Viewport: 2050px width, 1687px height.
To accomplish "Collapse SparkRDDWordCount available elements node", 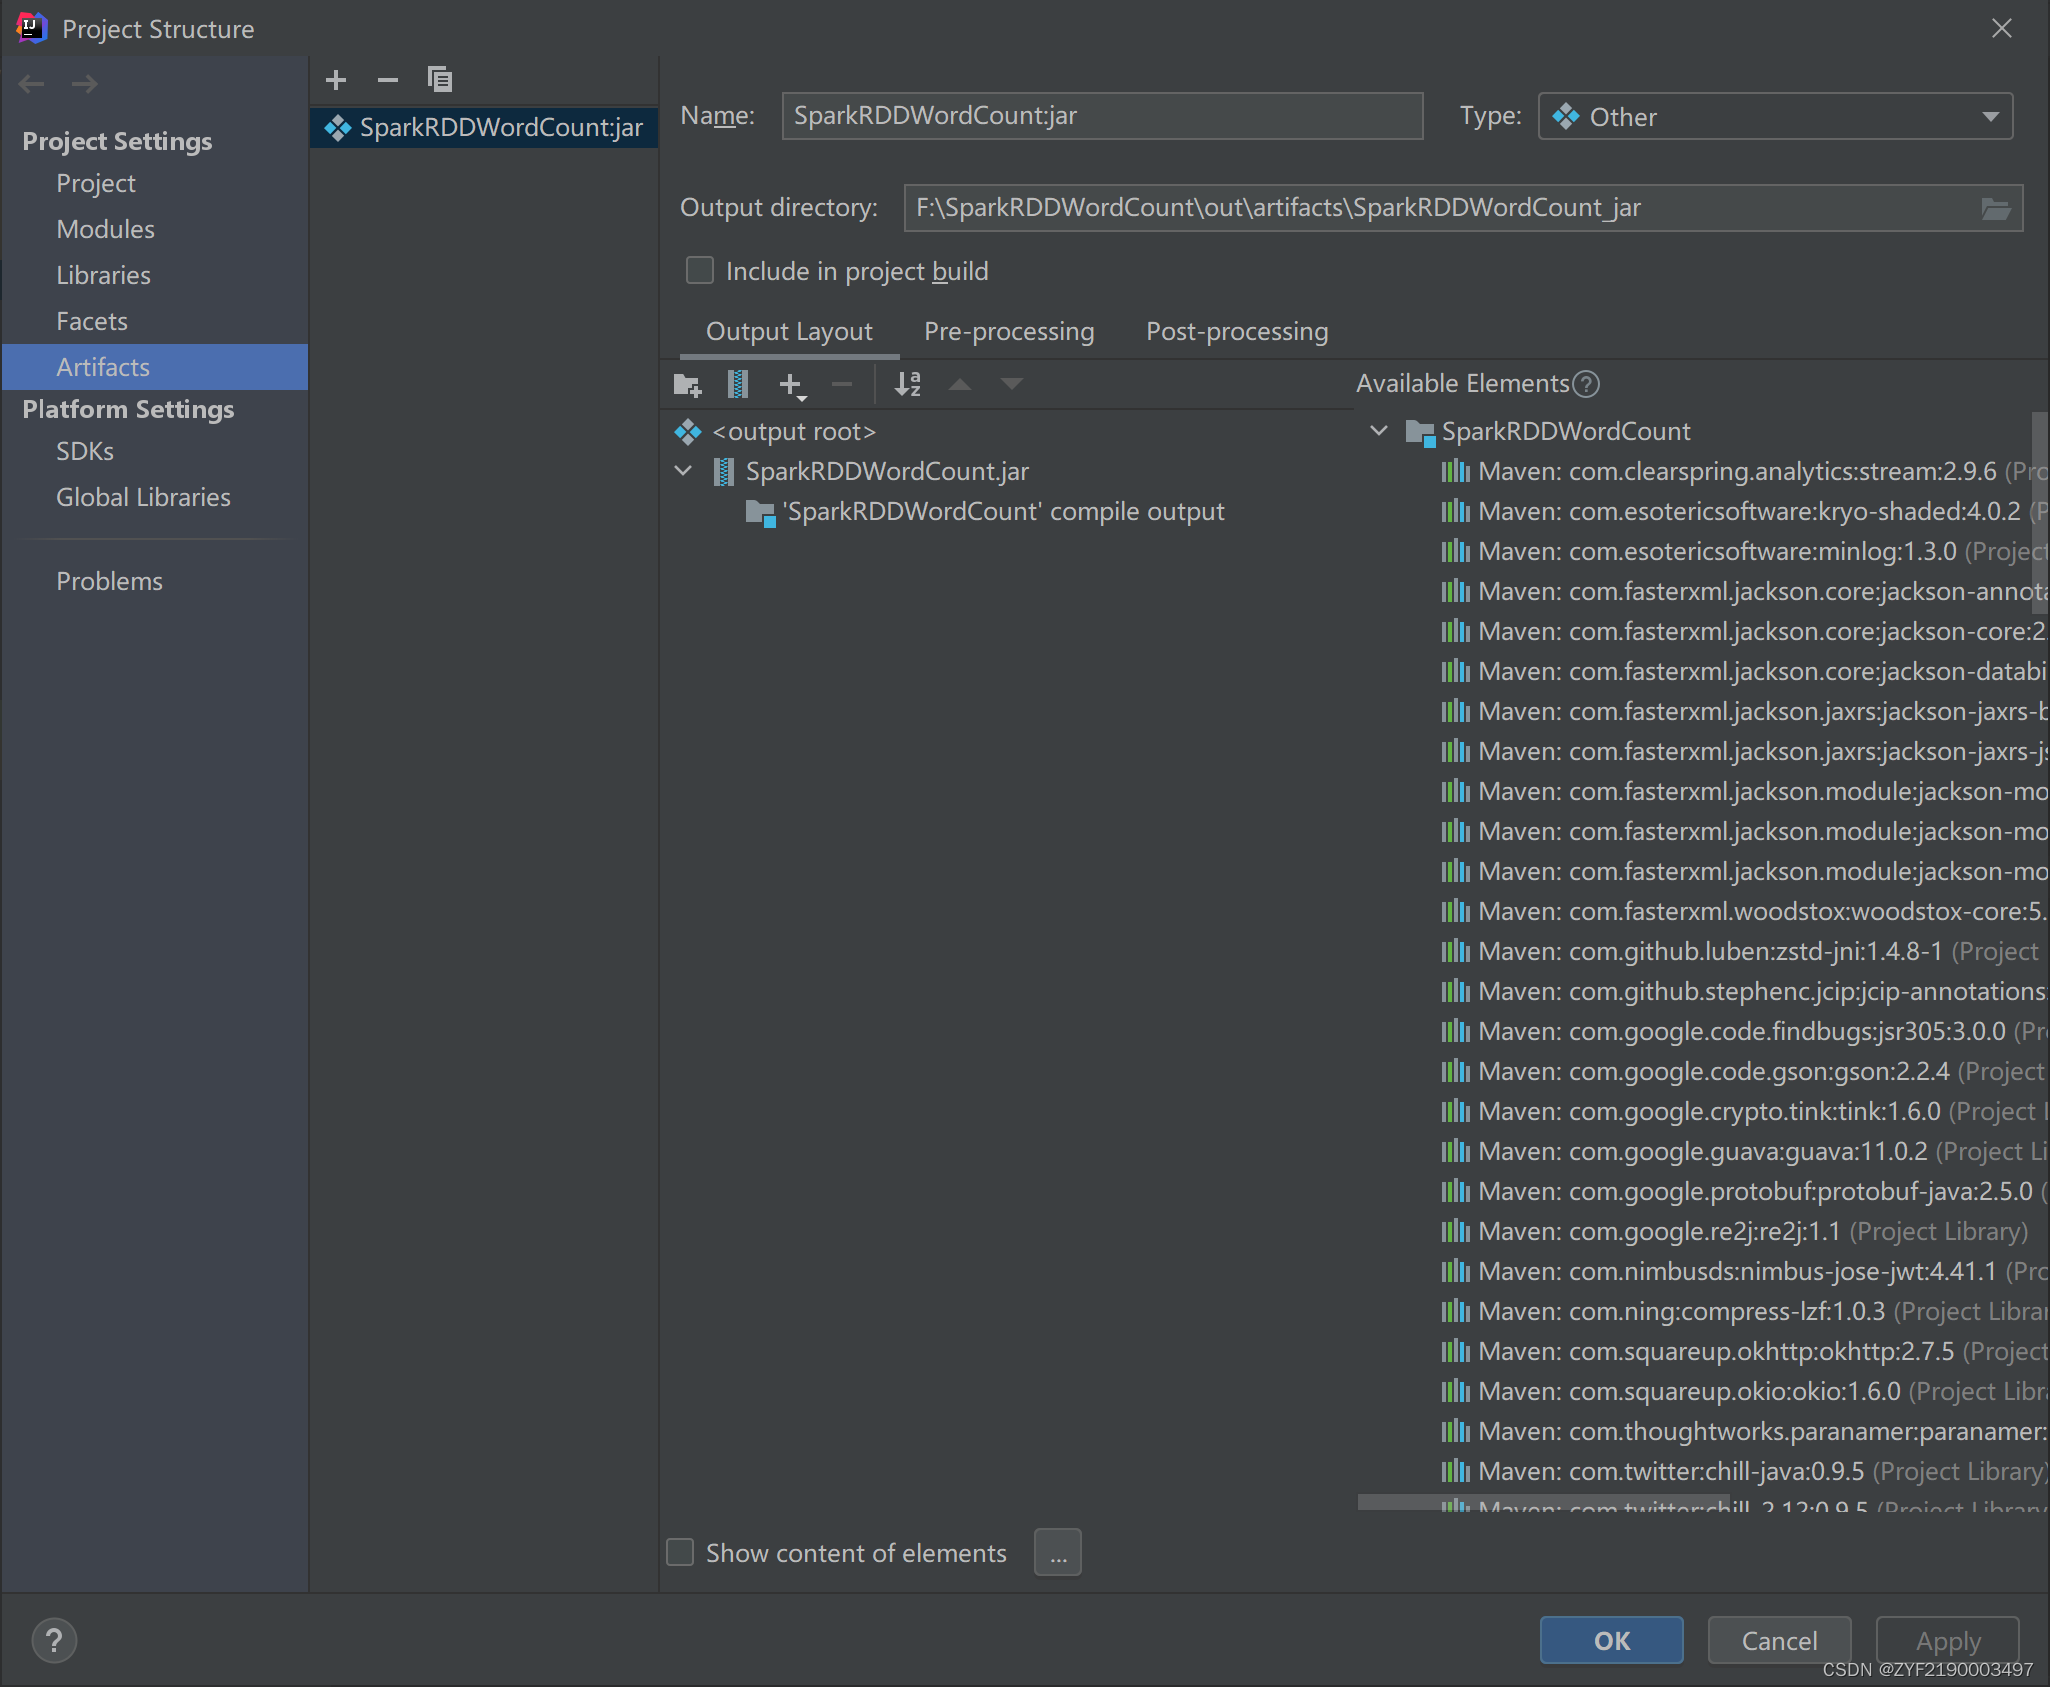I will click(1378, 431).
